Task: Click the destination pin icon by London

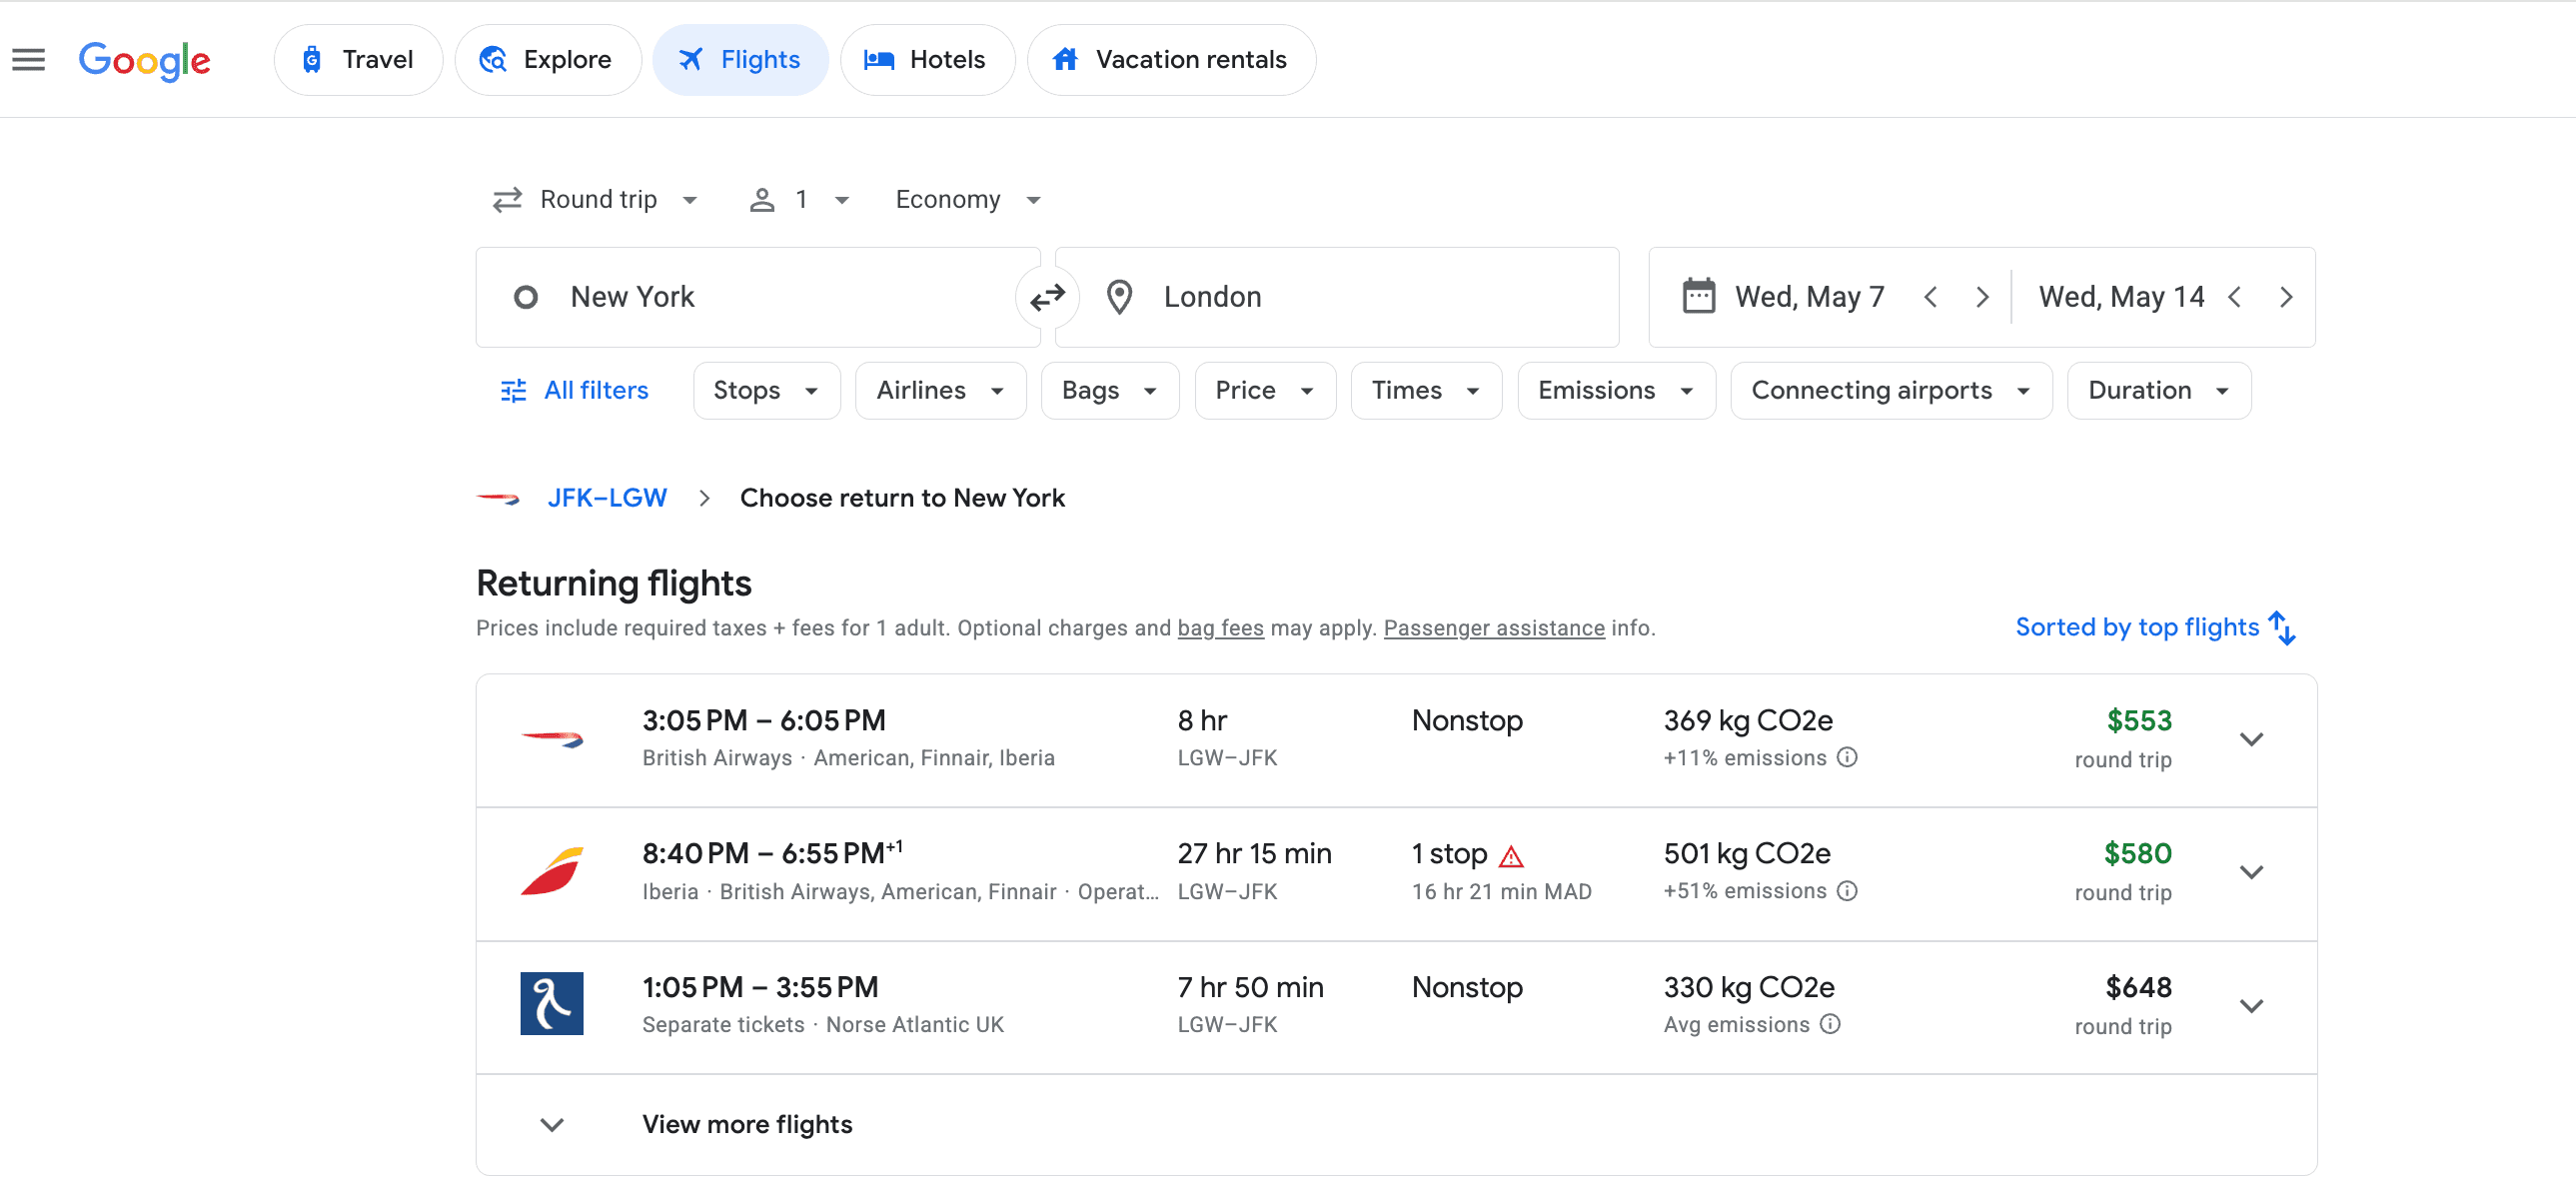Action: [x=1119, y=297]
